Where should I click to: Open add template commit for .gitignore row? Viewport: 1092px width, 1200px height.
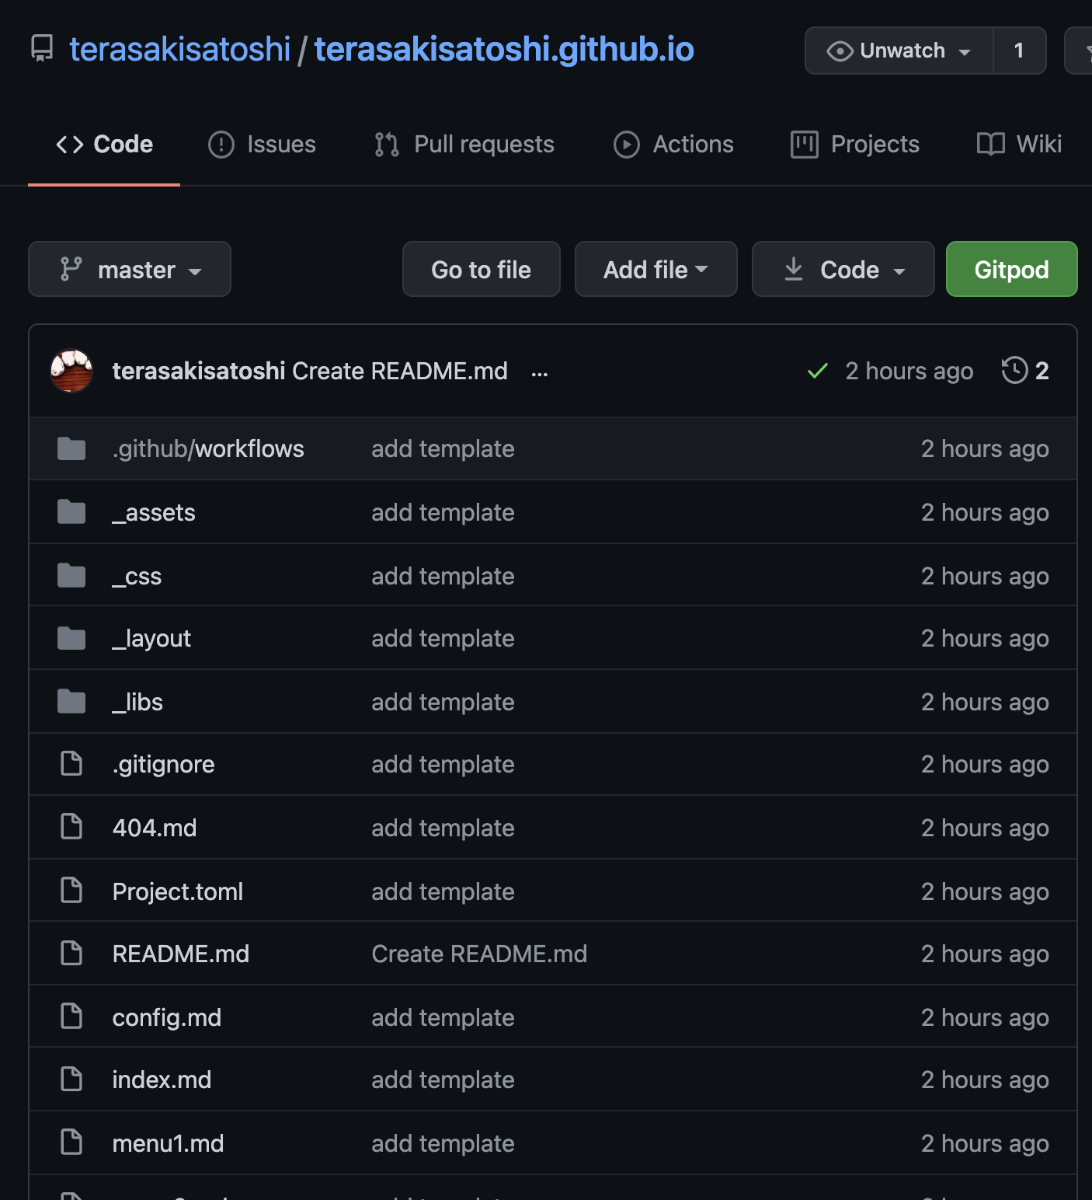point(443,764)
